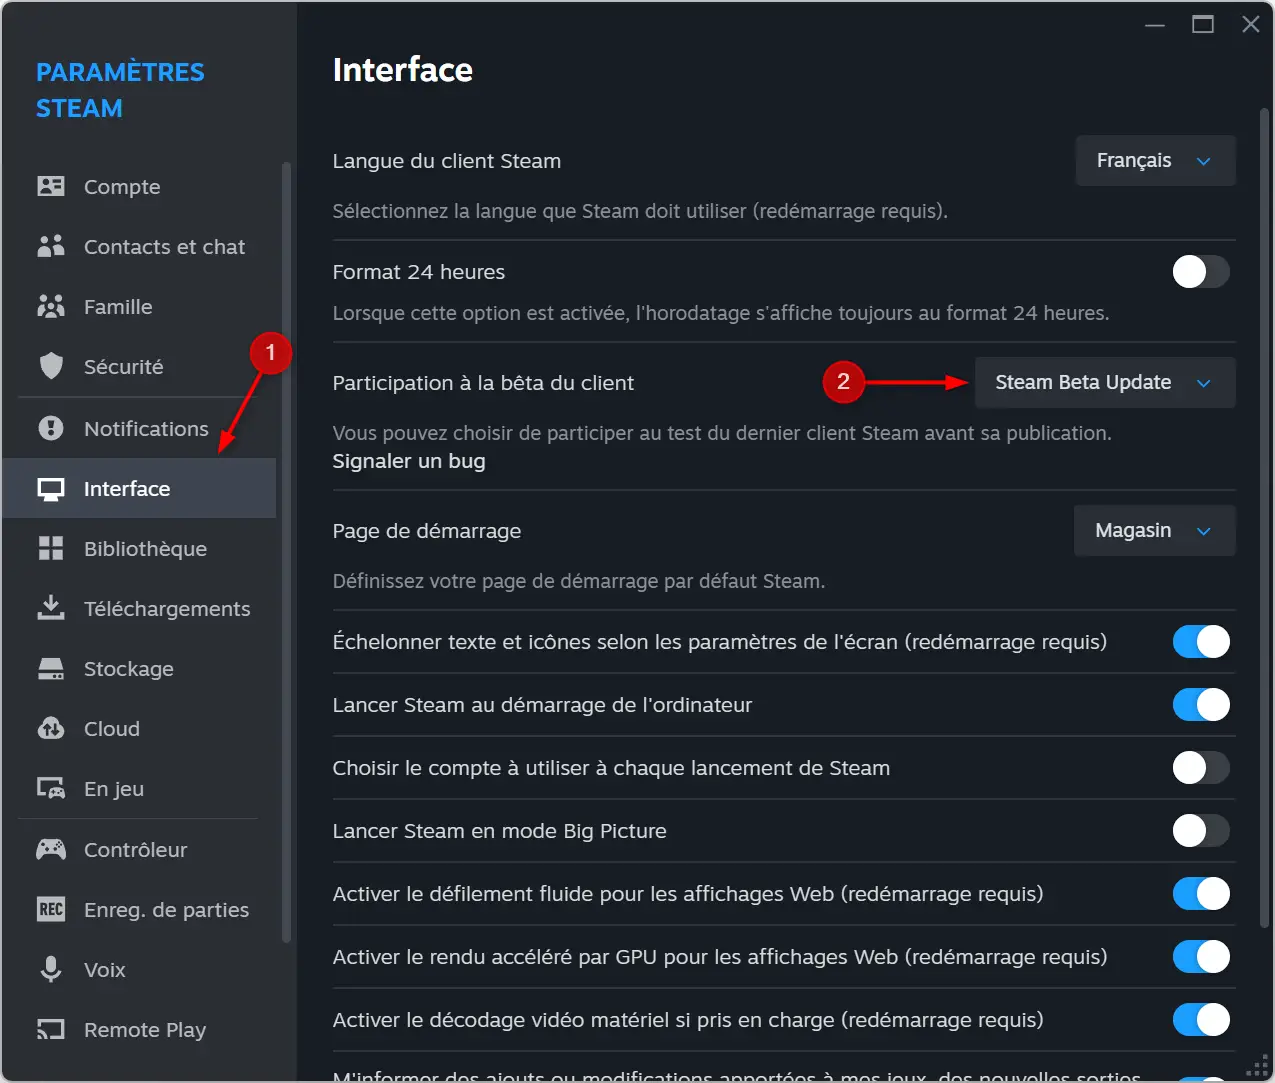Toggle Échelonner texte et icônes switch
Image resolution: width=1275 pixels, height=1083 pixels.
click(x=1201, y=641)
